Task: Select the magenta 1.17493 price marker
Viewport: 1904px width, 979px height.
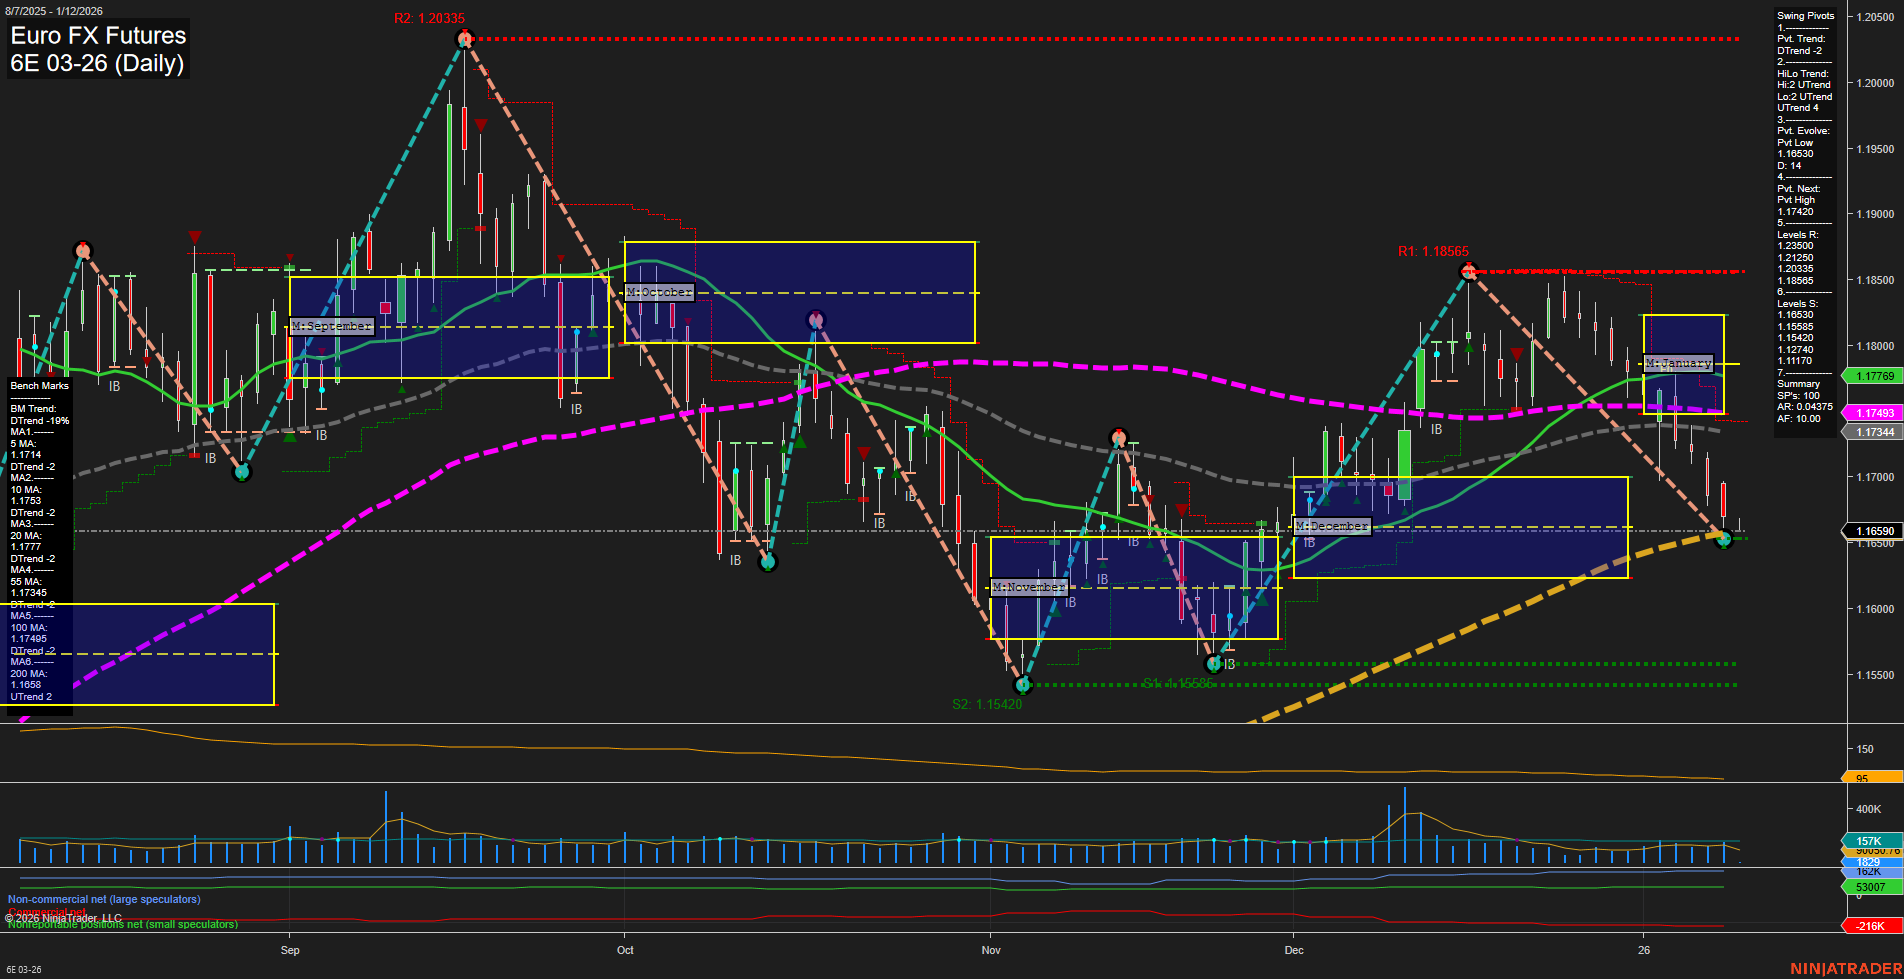Action: tap(1875, 412)
